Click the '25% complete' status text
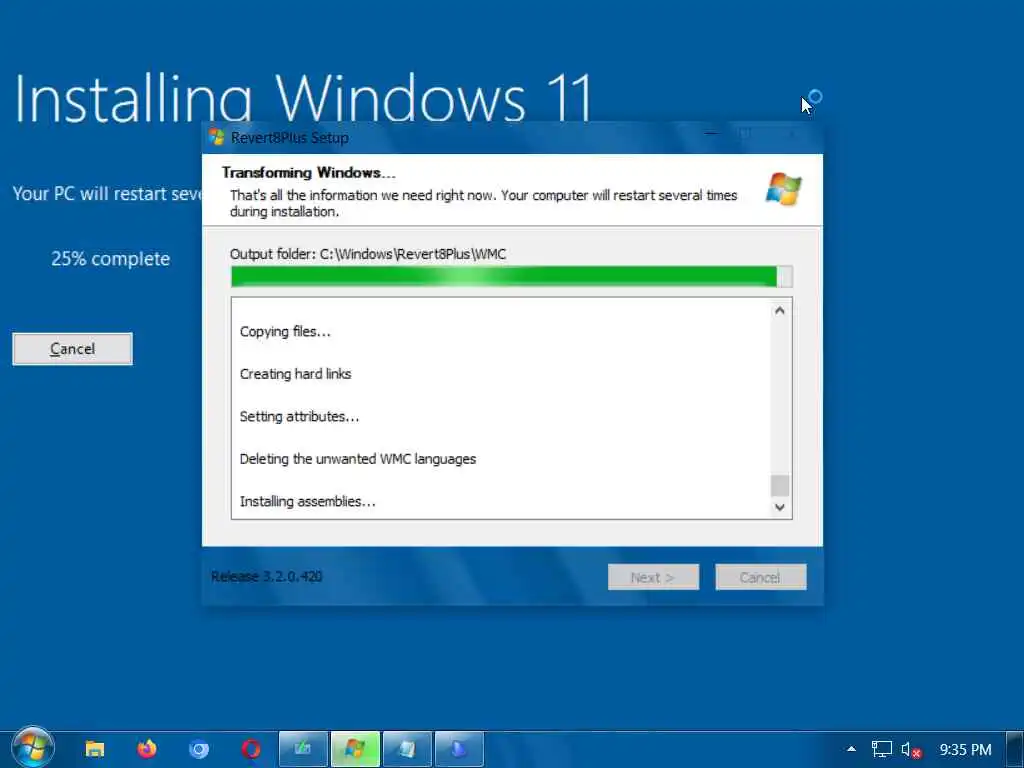1024x768 pixels. pos(110,259)
